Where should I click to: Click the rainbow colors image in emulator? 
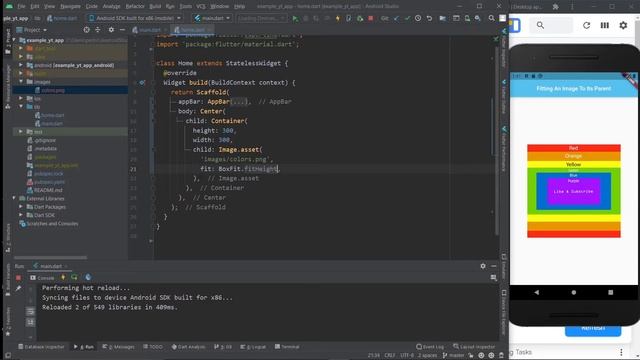pyautogui.click(x=574, y=191)
